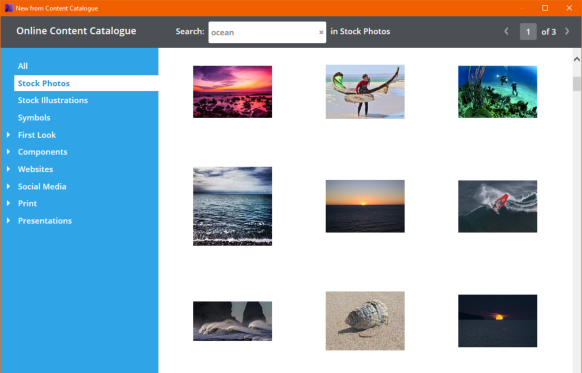Viewport: 582px width, 373px height.
Task: Click the search box containing ocean
Action: tap(267, 32)
